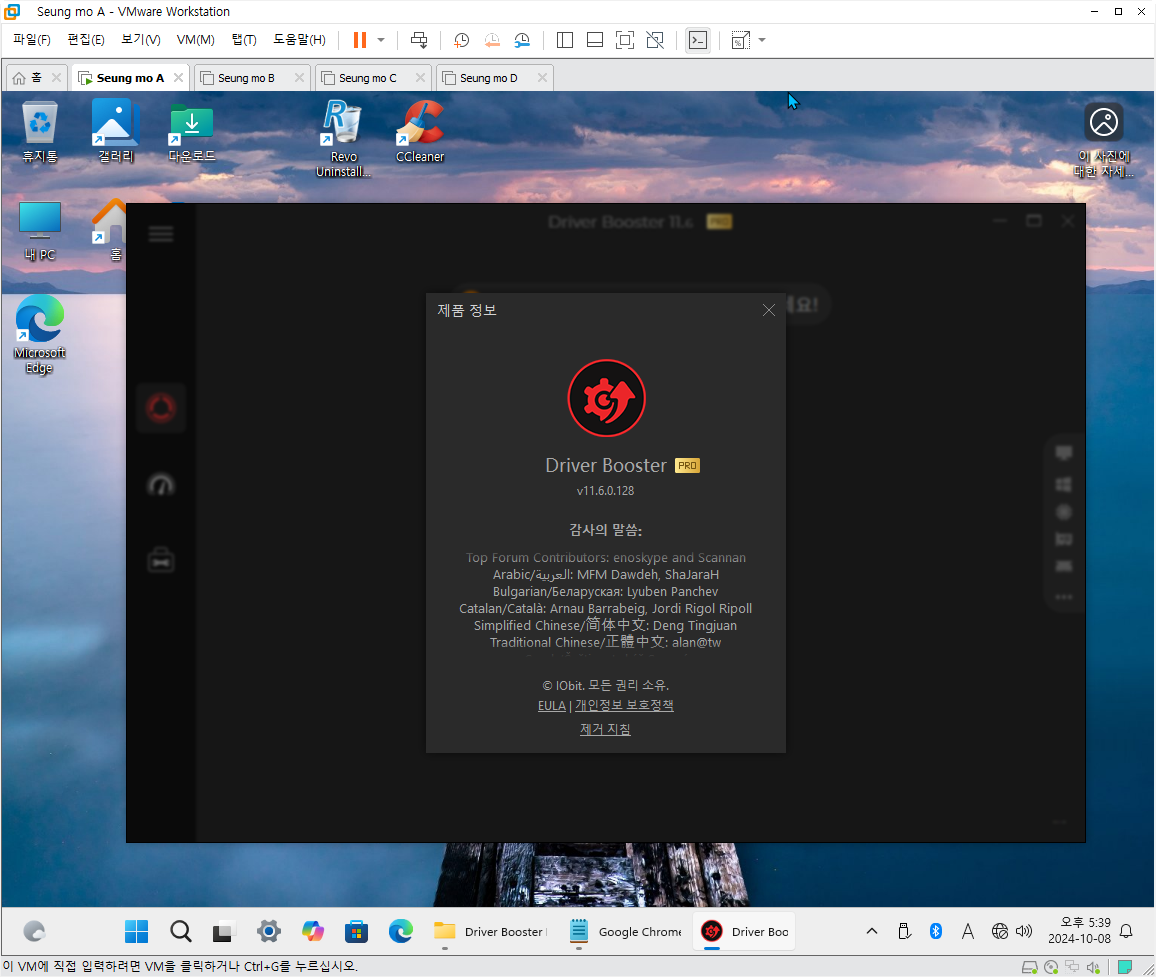Open the 보기(V) menu

141,40
